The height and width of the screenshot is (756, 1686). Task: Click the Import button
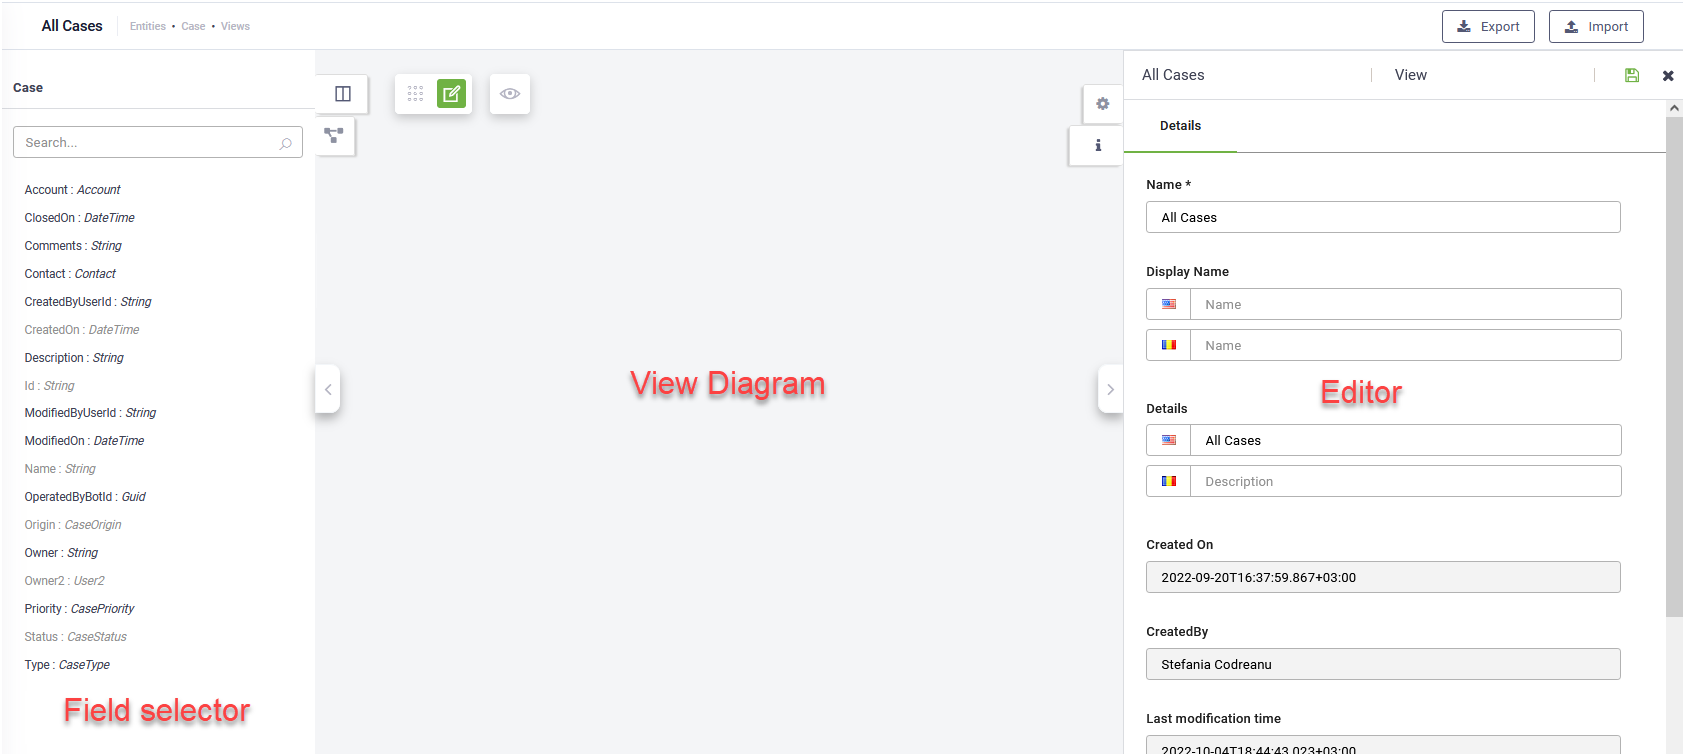click(1596, 27)
